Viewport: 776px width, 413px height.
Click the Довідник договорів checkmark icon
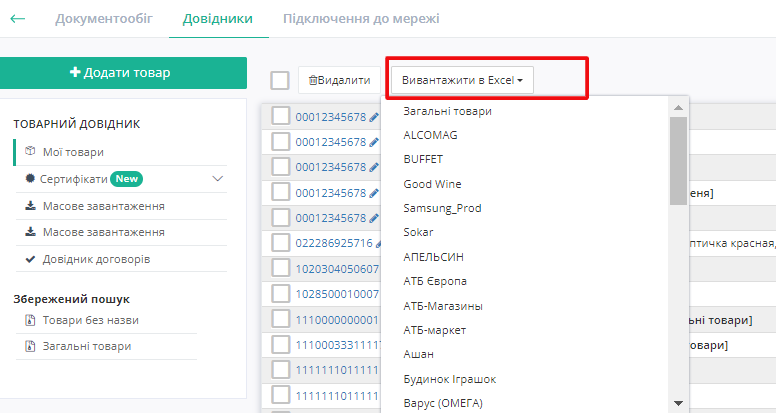click(x=30, y=259)
